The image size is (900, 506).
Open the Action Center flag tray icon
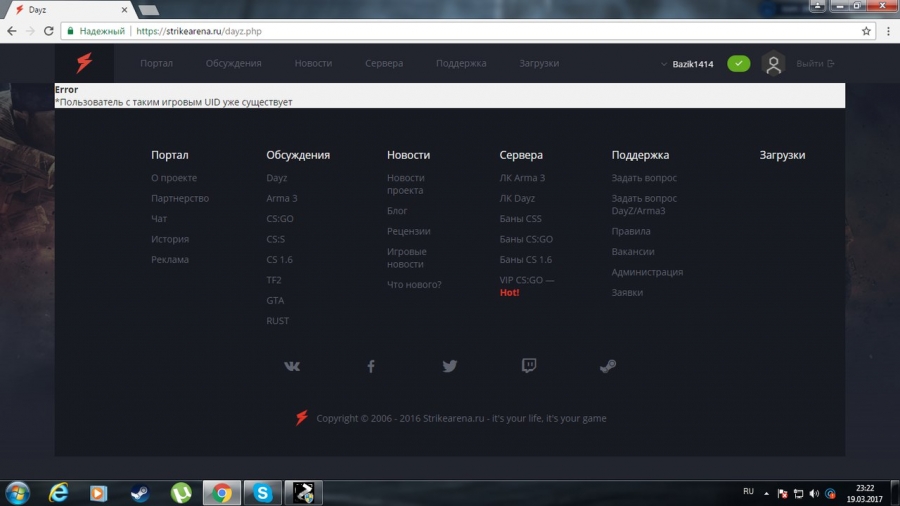coord(782,493)
